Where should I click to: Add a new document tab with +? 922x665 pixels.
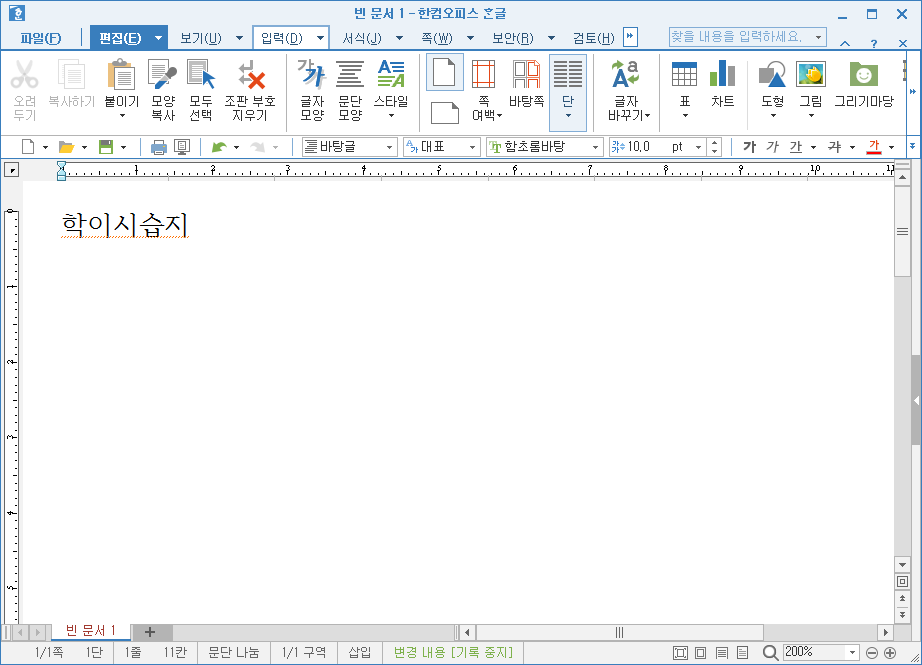pyautogui.click(x=150, y=632)
